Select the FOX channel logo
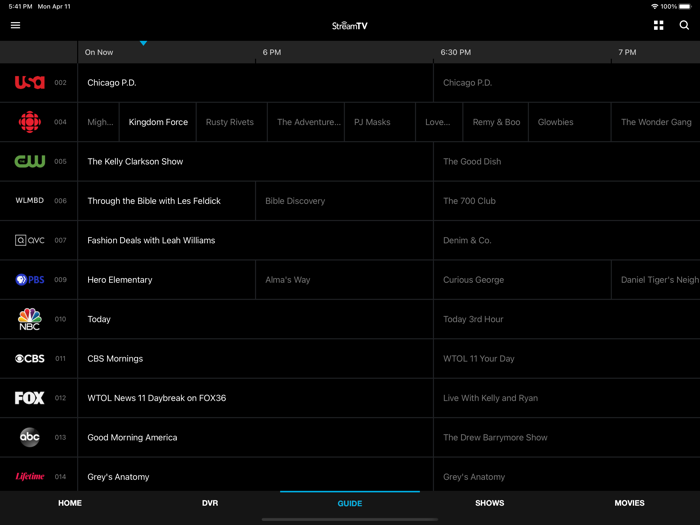Screen dimensions: 700x525 tap(29, 398)
